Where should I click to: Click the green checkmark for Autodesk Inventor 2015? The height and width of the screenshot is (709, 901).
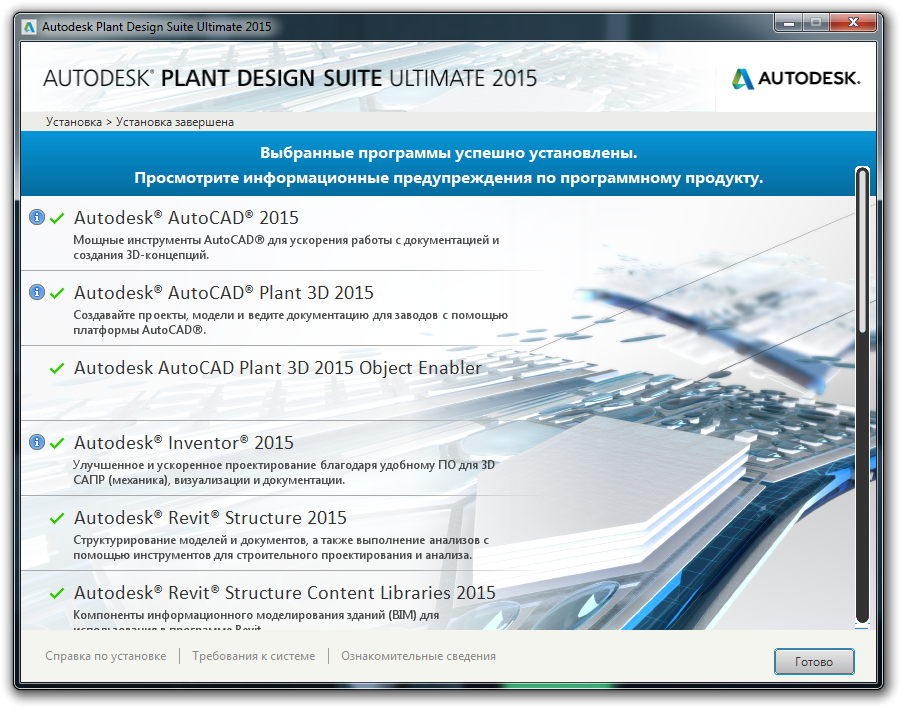click(57, 443)
